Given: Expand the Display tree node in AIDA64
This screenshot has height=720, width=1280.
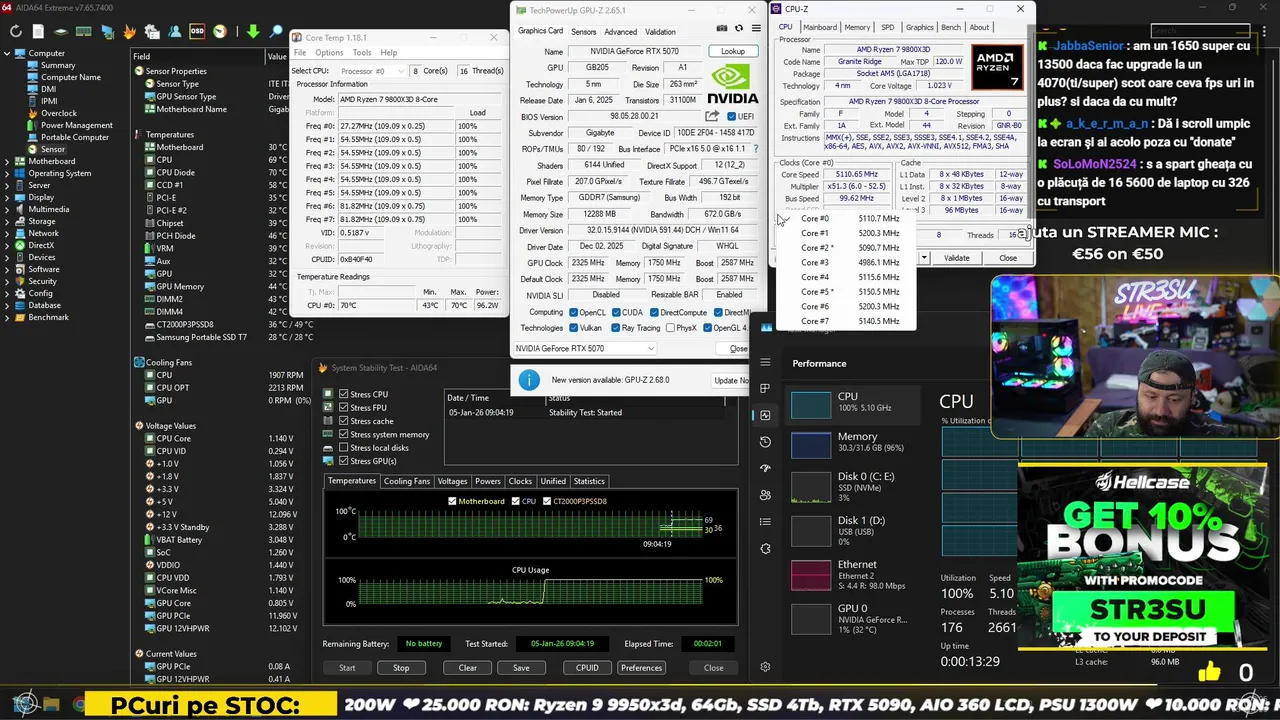Looking at the screenshot, I should click(x=7, y=197).
